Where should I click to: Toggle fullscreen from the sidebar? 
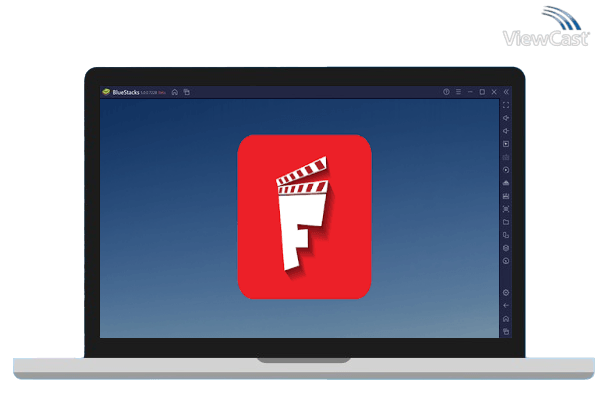coord(506,105)
